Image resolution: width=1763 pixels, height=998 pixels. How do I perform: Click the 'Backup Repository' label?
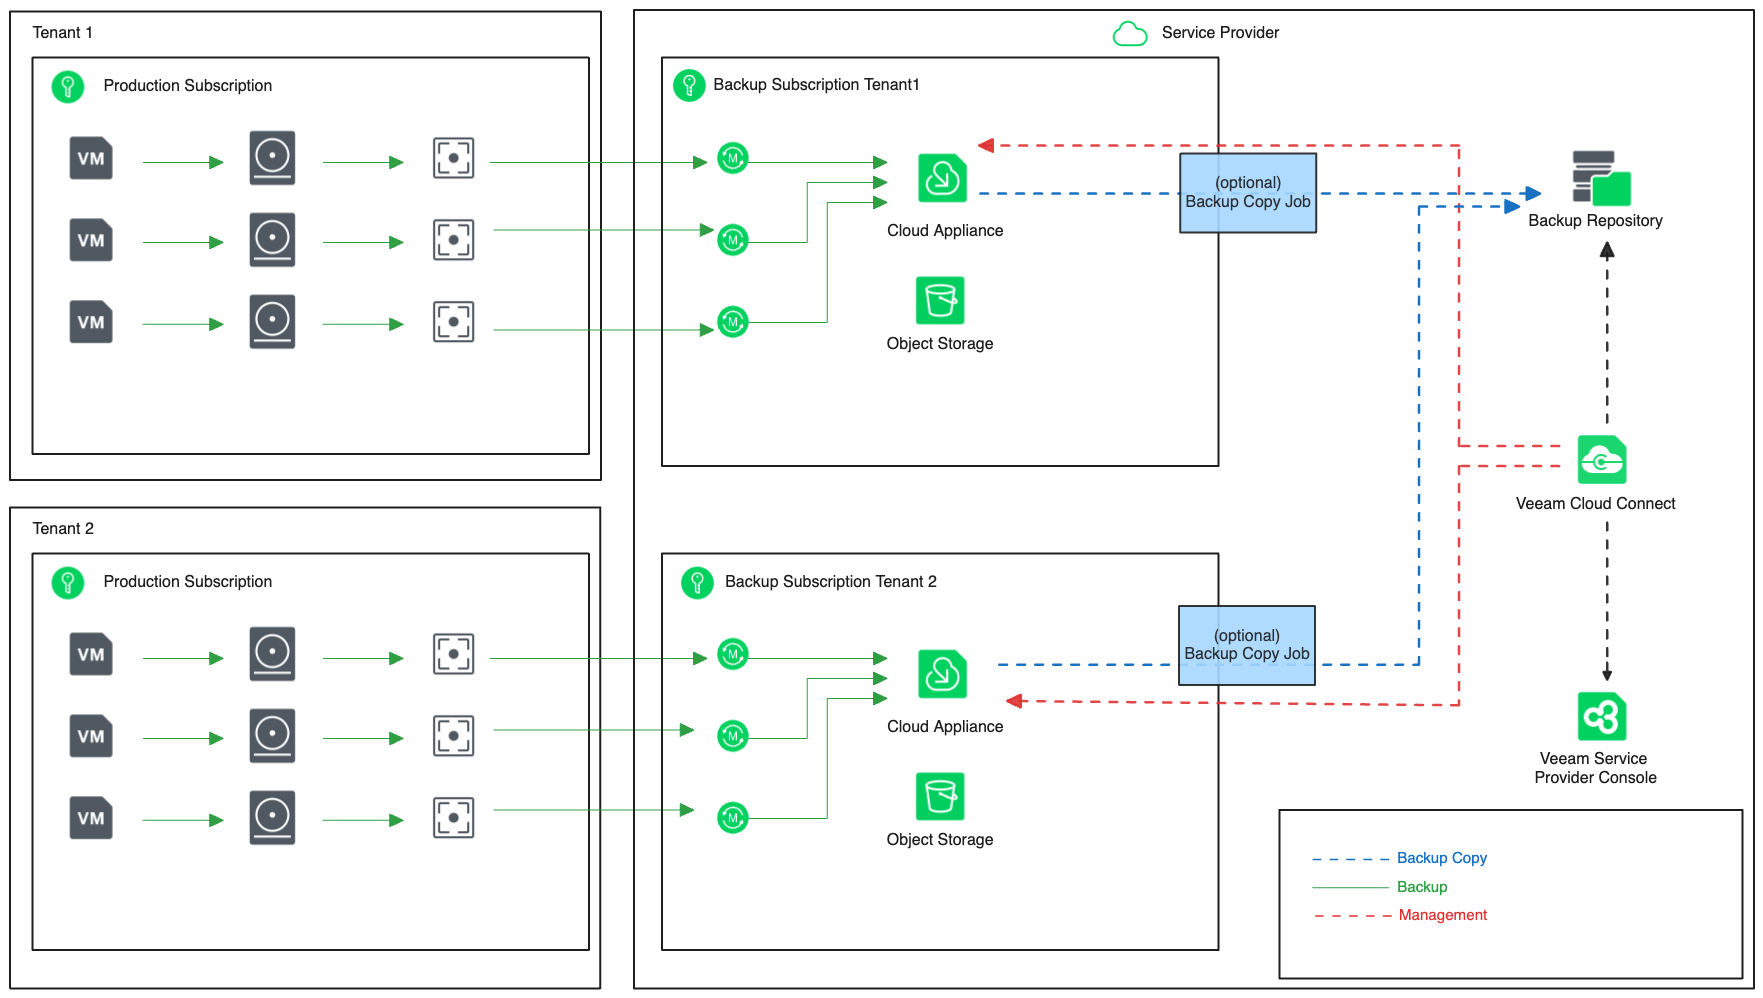click(x=1595, y=221)
